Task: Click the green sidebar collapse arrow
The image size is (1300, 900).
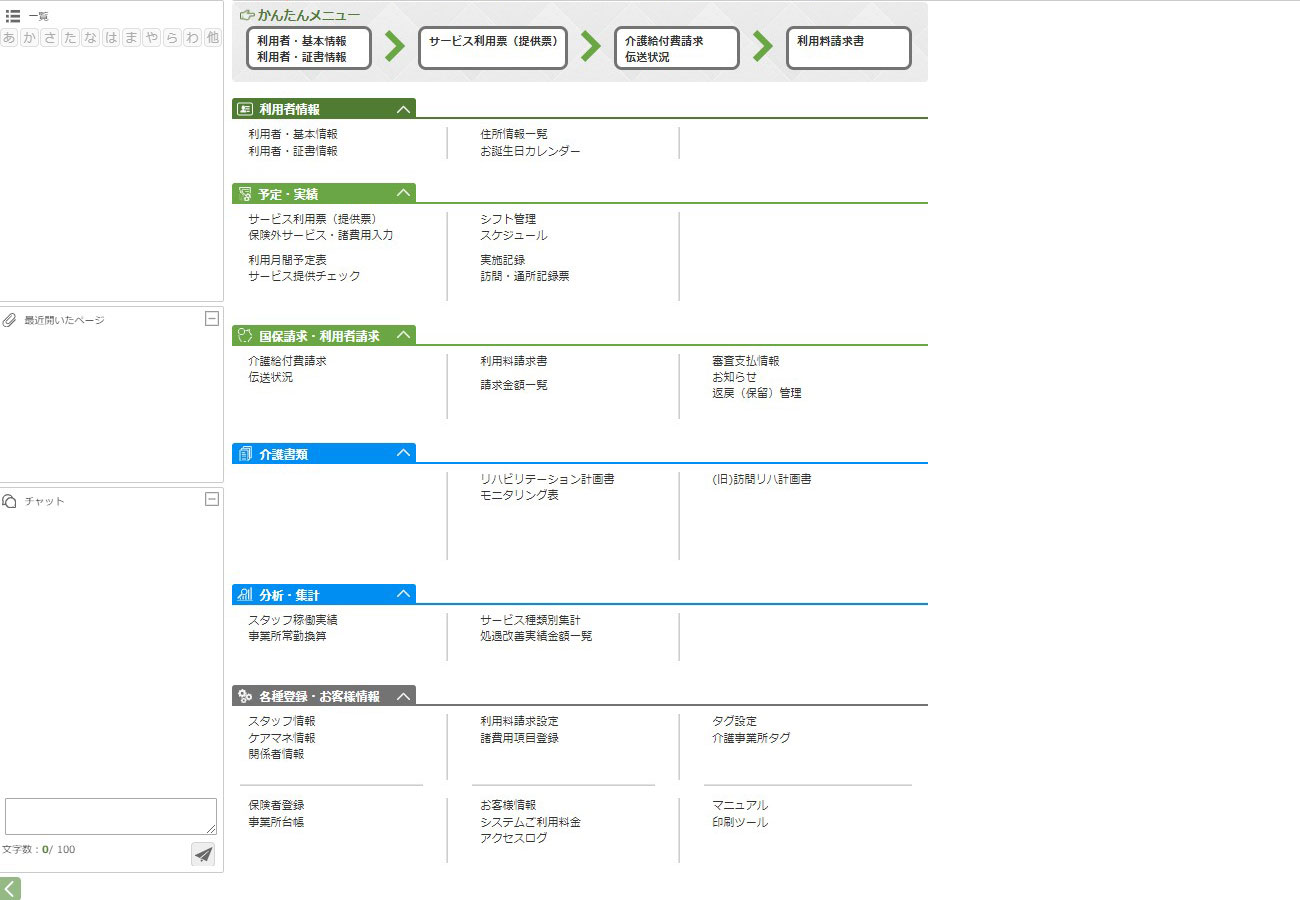Action: tap(10, 888)
